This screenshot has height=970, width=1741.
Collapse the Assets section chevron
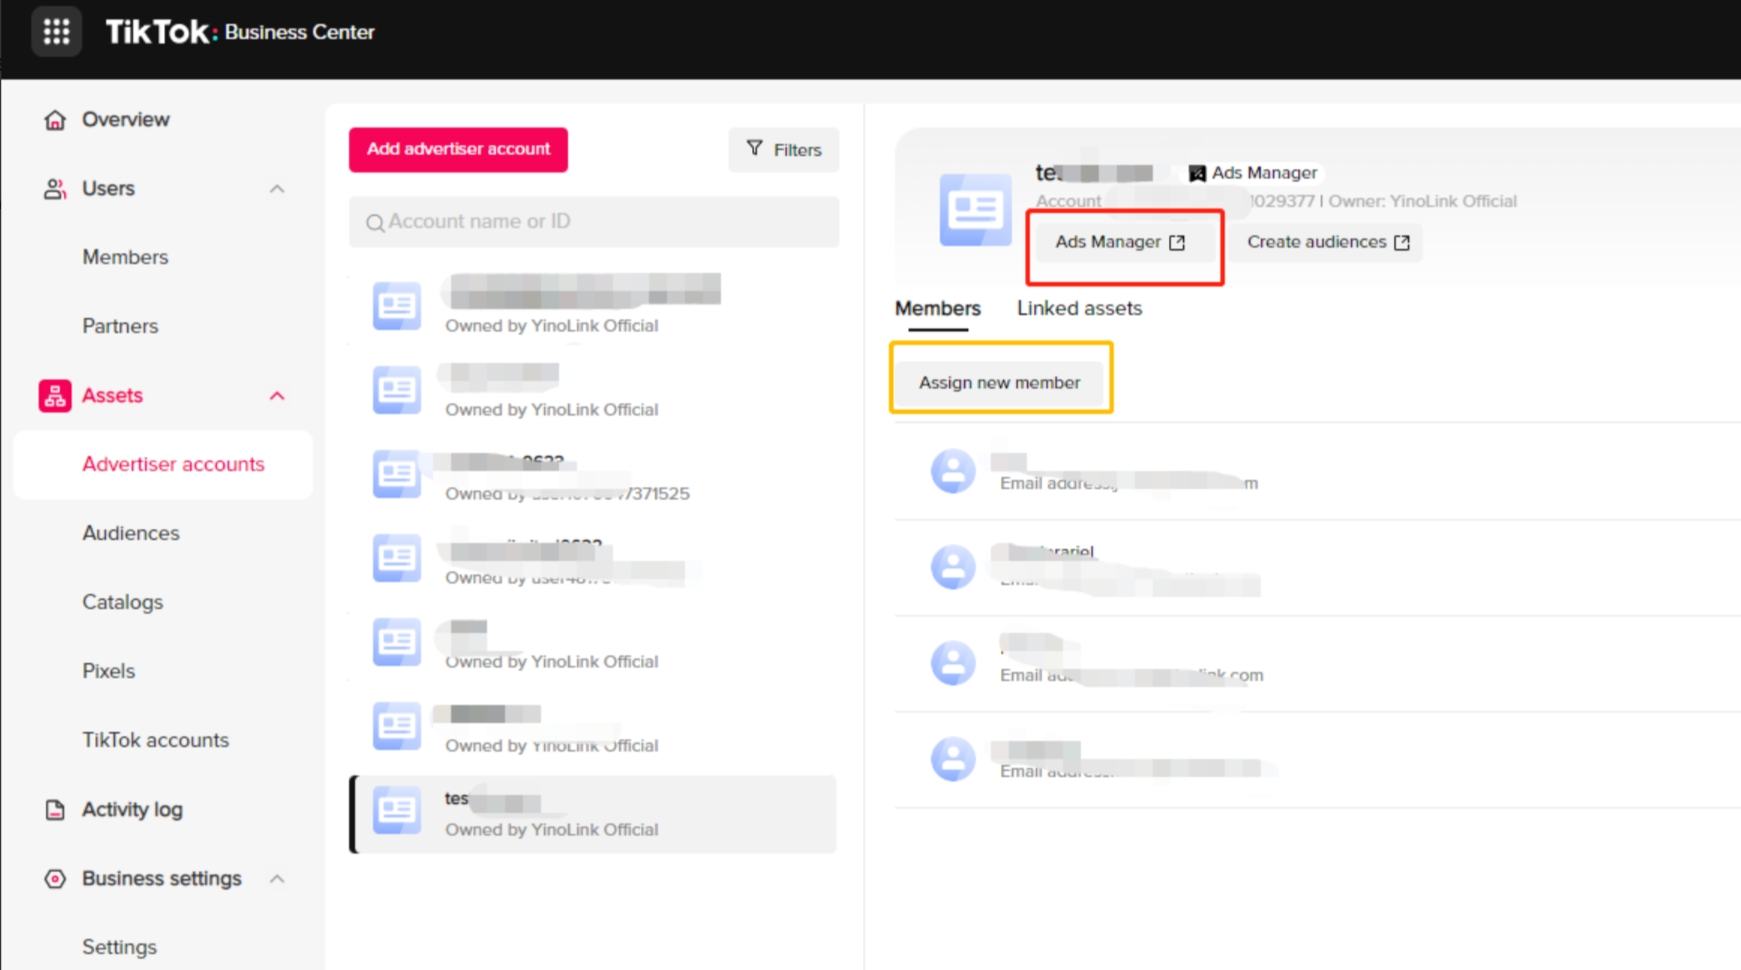point(277,396)
